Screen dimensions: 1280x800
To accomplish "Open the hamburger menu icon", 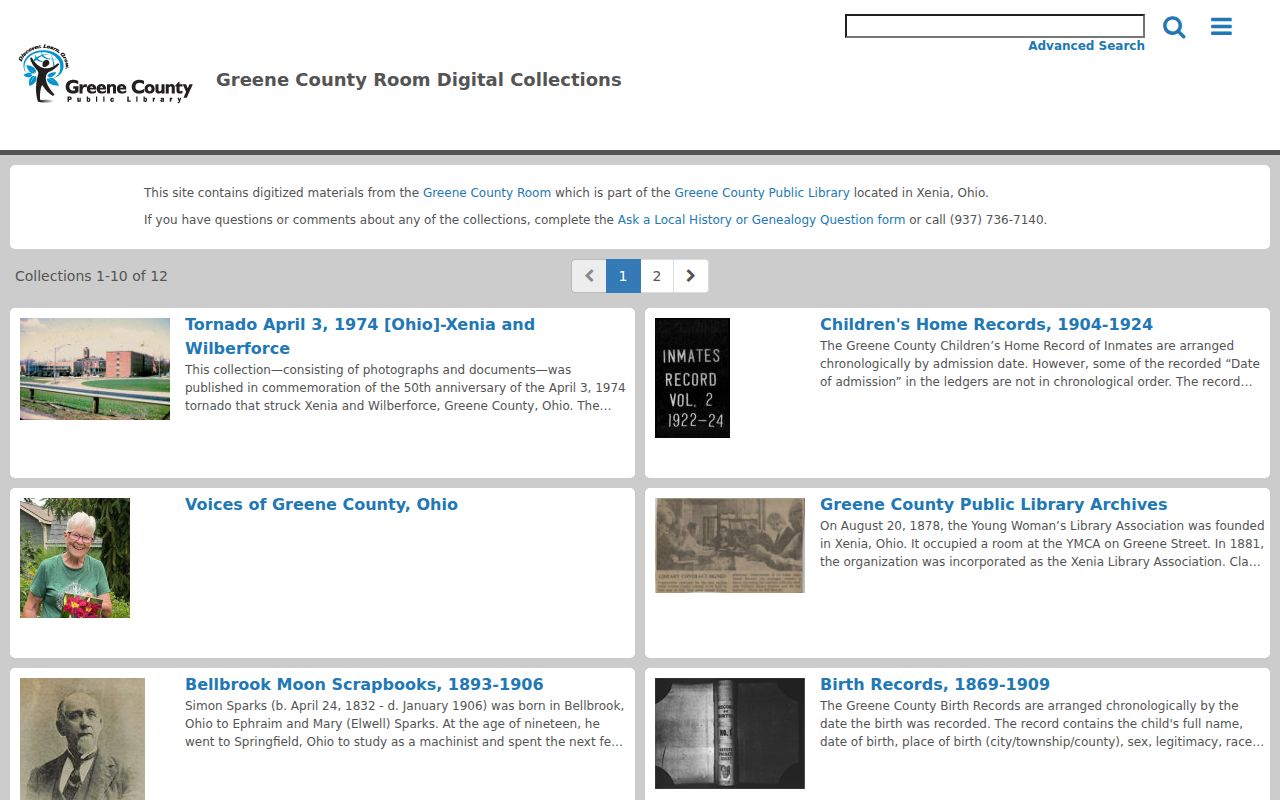I will click(1221, 27).
